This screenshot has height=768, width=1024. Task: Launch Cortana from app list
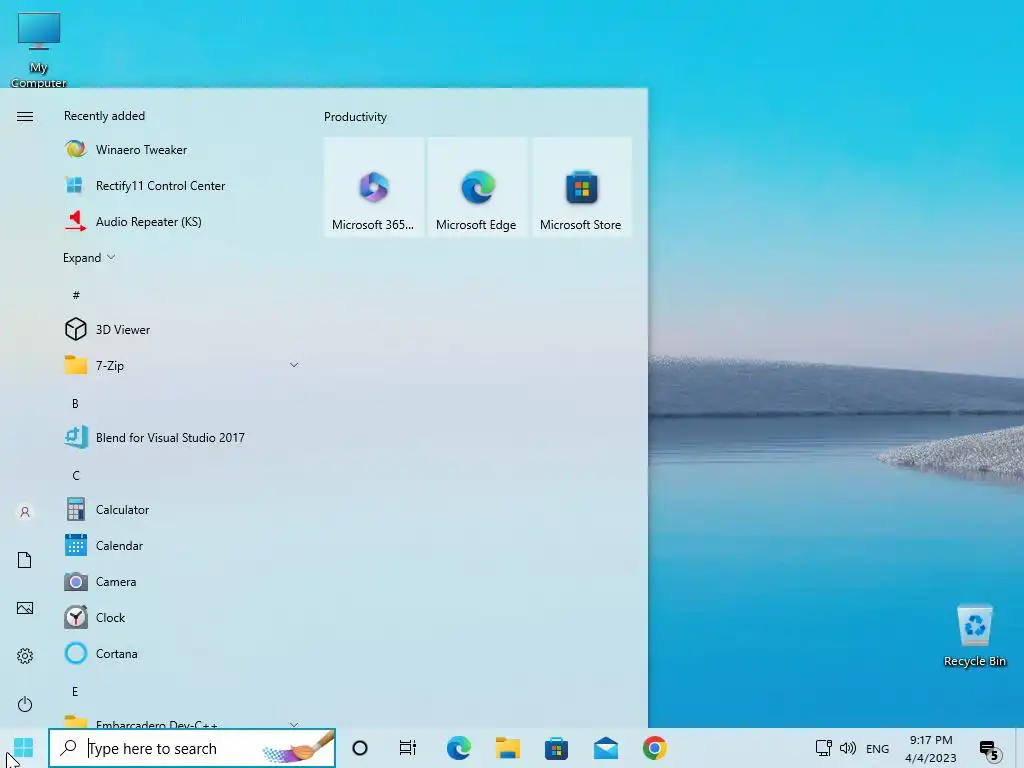[182, 654]
